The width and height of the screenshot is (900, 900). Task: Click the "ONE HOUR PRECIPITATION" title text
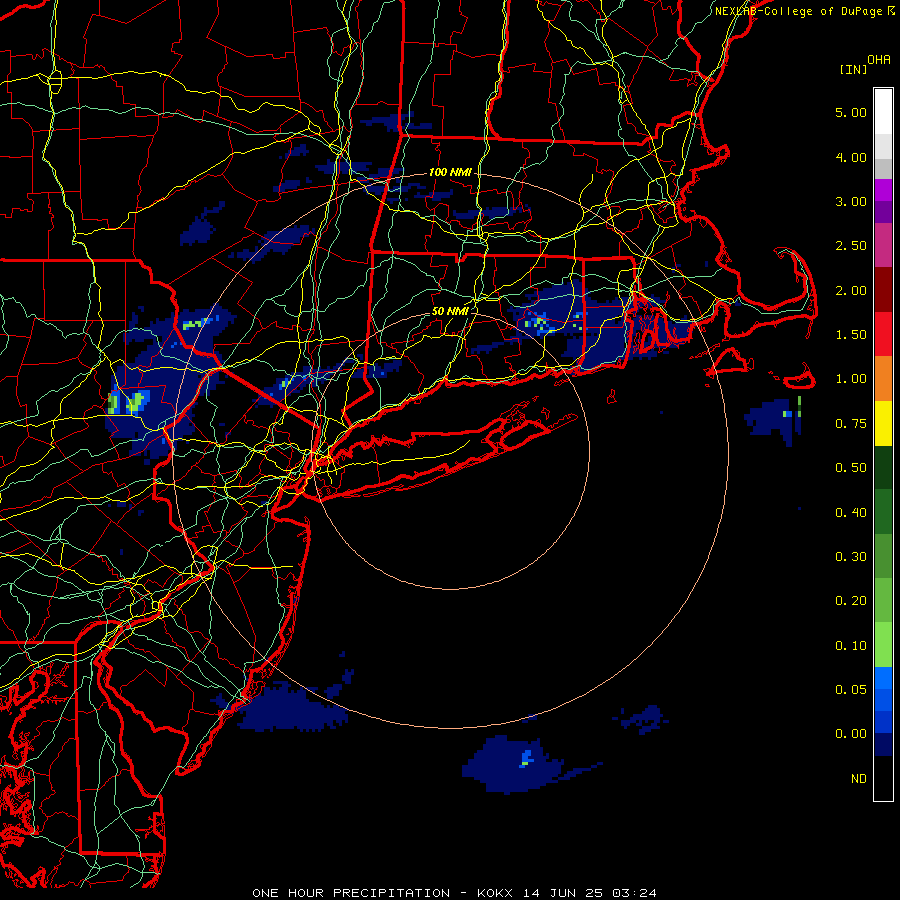[x=351, y=893]
